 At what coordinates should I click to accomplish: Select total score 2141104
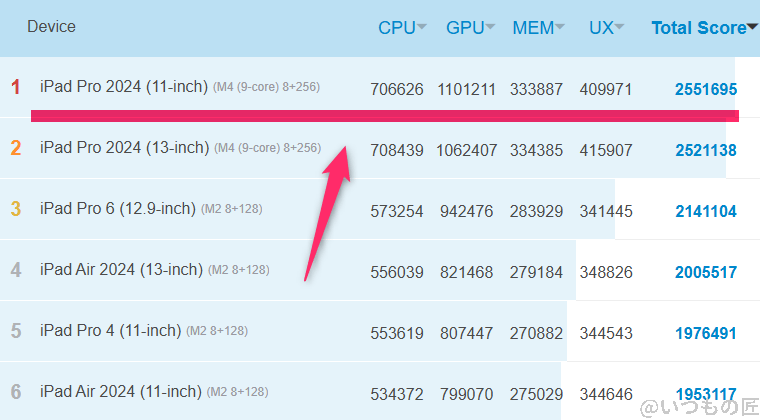[706, 211]
